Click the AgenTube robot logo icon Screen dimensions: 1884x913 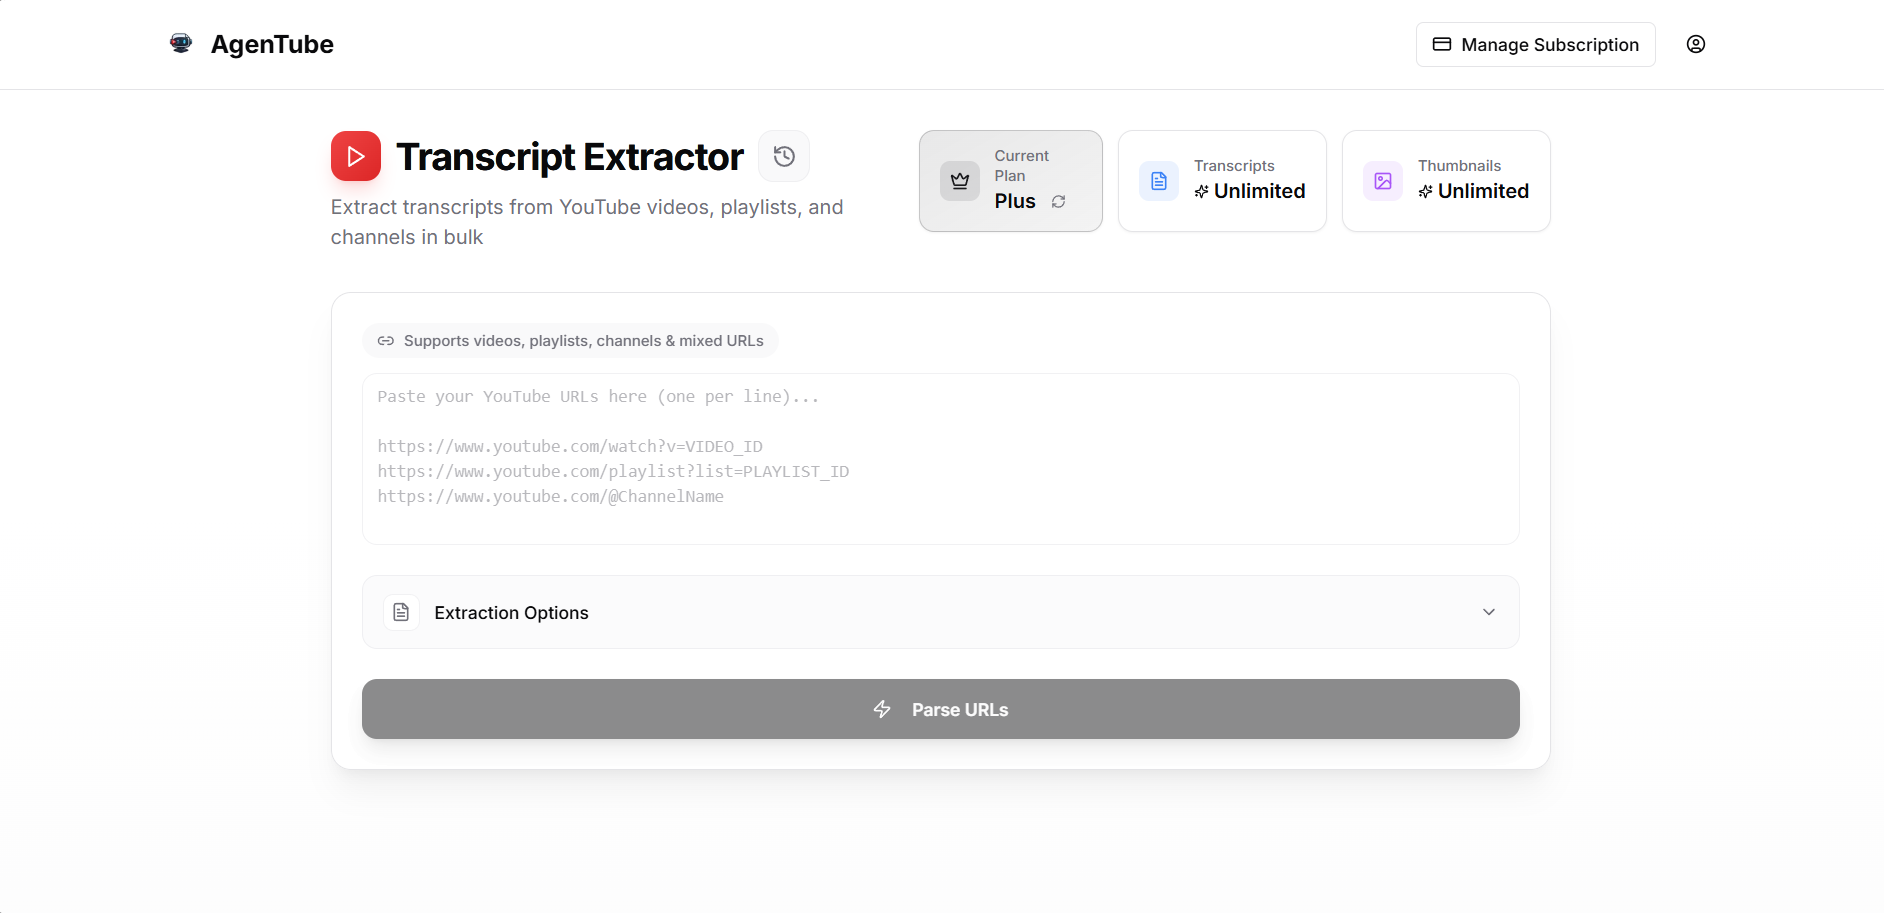(x=181, y=43)
